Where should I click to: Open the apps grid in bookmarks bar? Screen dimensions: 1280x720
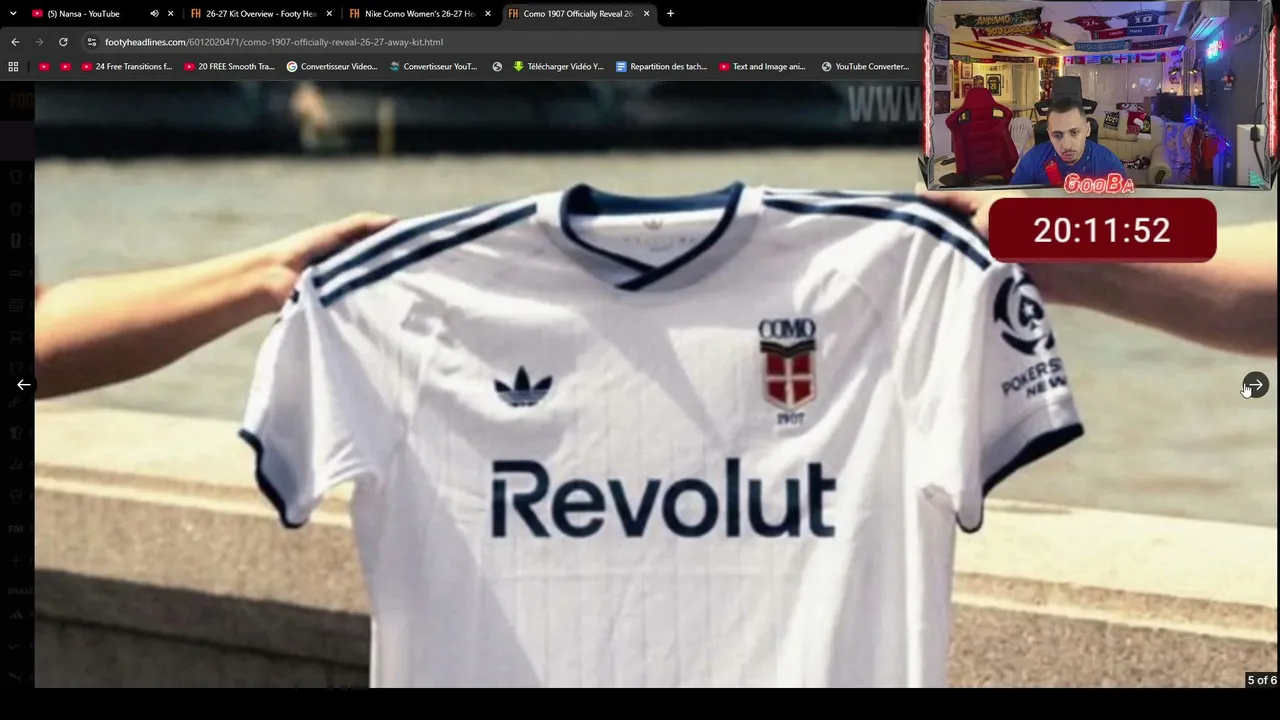[x=13, y=67]
